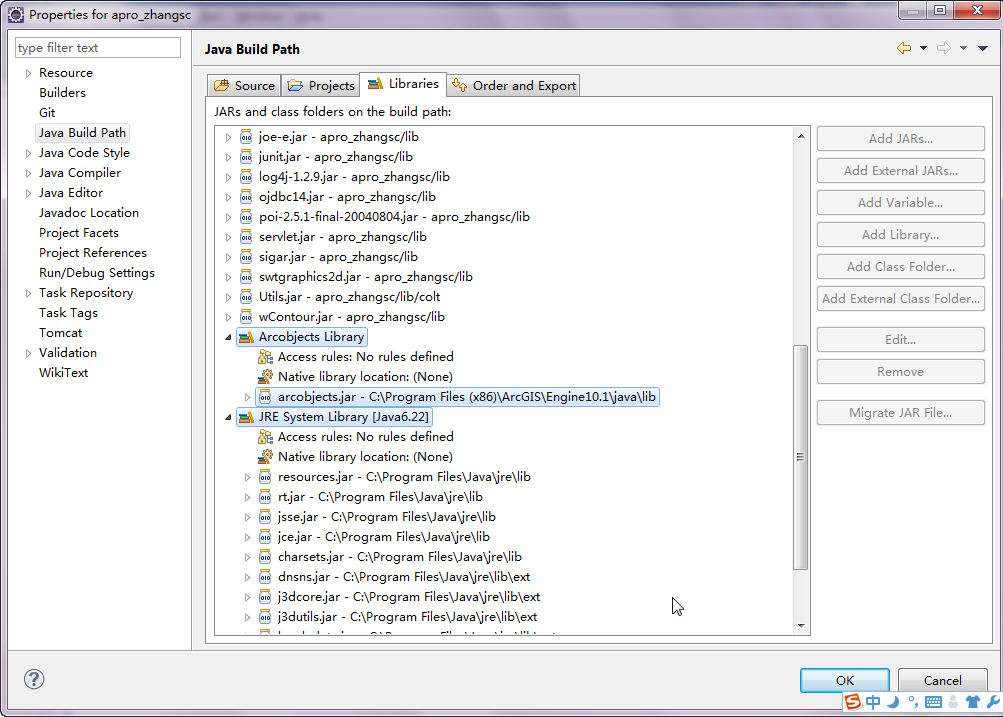Expand the Java Compiler category
Viewport: 1003px width, 717px height.
coord(28,173)
